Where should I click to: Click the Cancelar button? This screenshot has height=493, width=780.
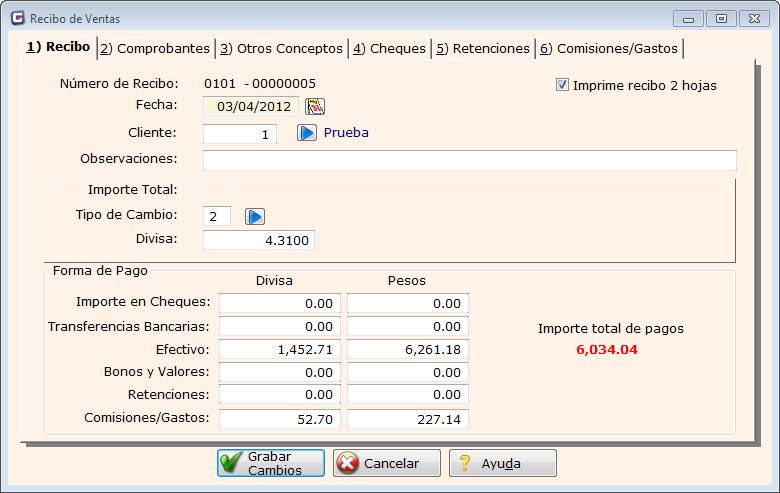point(387,463)
